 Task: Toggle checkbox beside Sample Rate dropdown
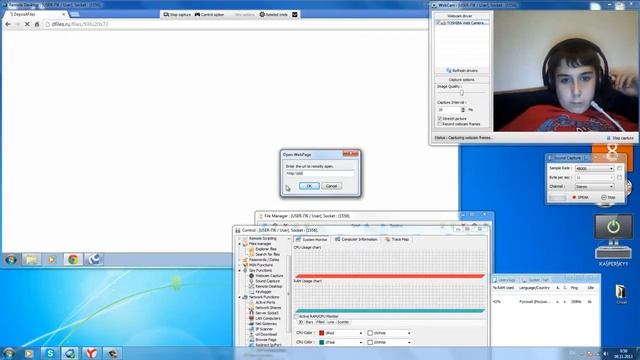coord(620,168)
